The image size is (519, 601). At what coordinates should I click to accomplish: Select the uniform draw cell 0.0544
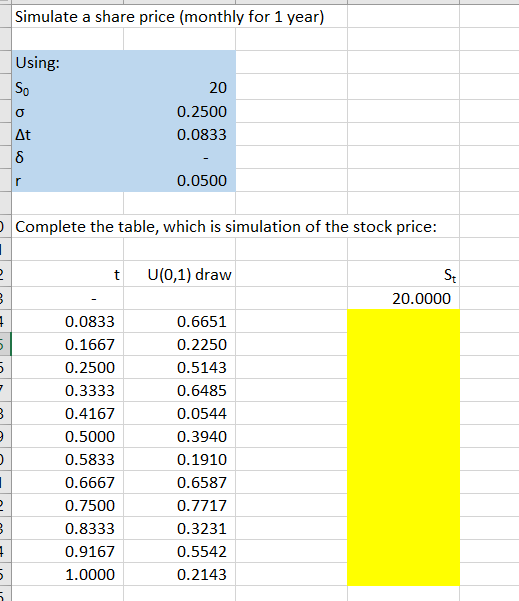(x=179, y=413)
